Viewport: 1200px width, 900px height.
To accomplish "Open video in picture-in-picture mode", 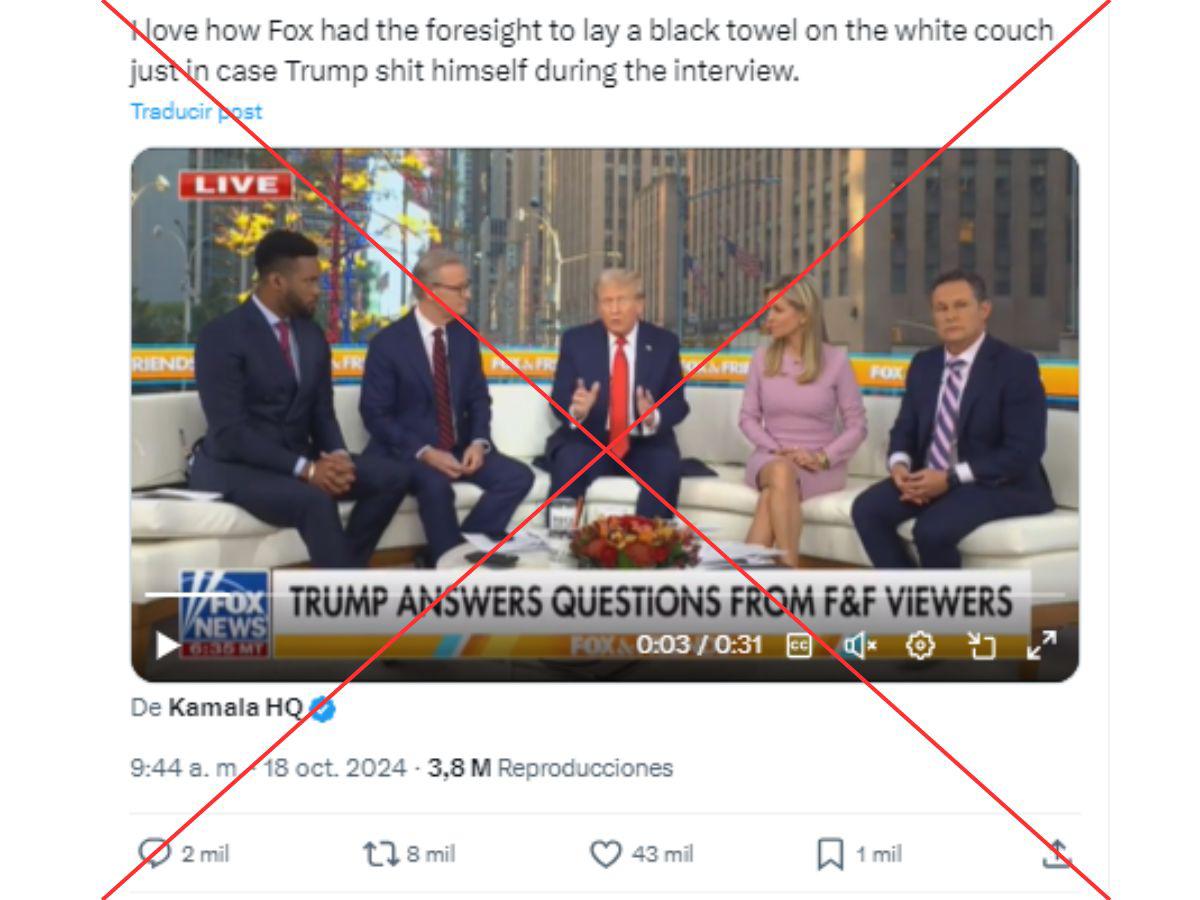I will pyautogui.click(x=982, y=646).
